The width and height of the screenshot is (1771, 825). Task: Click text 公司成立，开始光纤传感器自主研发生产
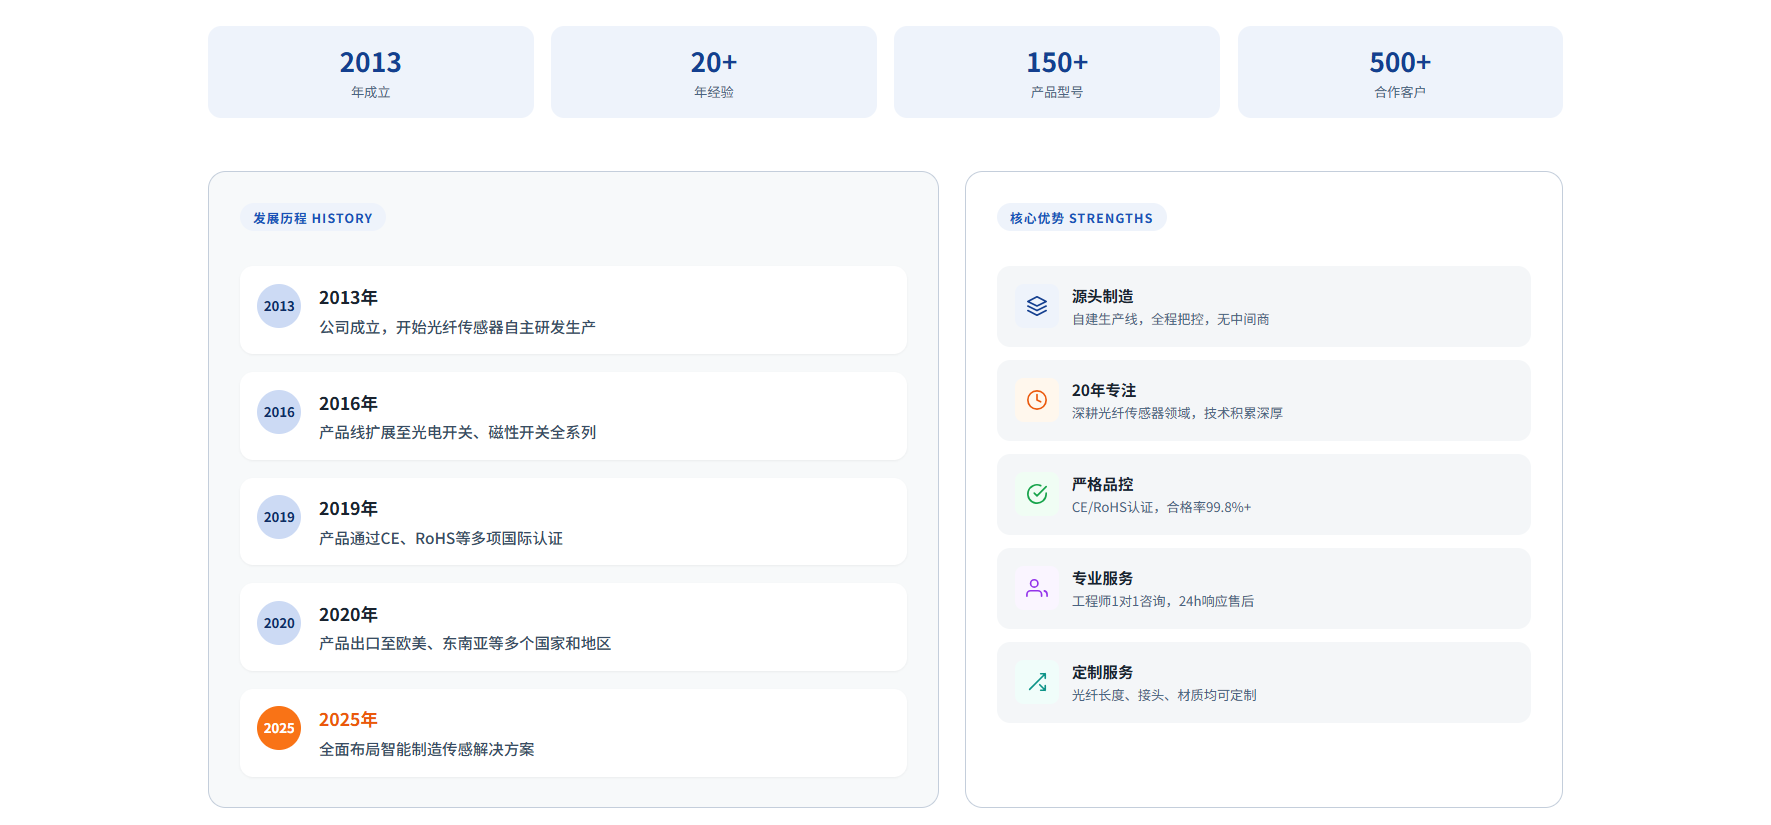coord(457,327)
